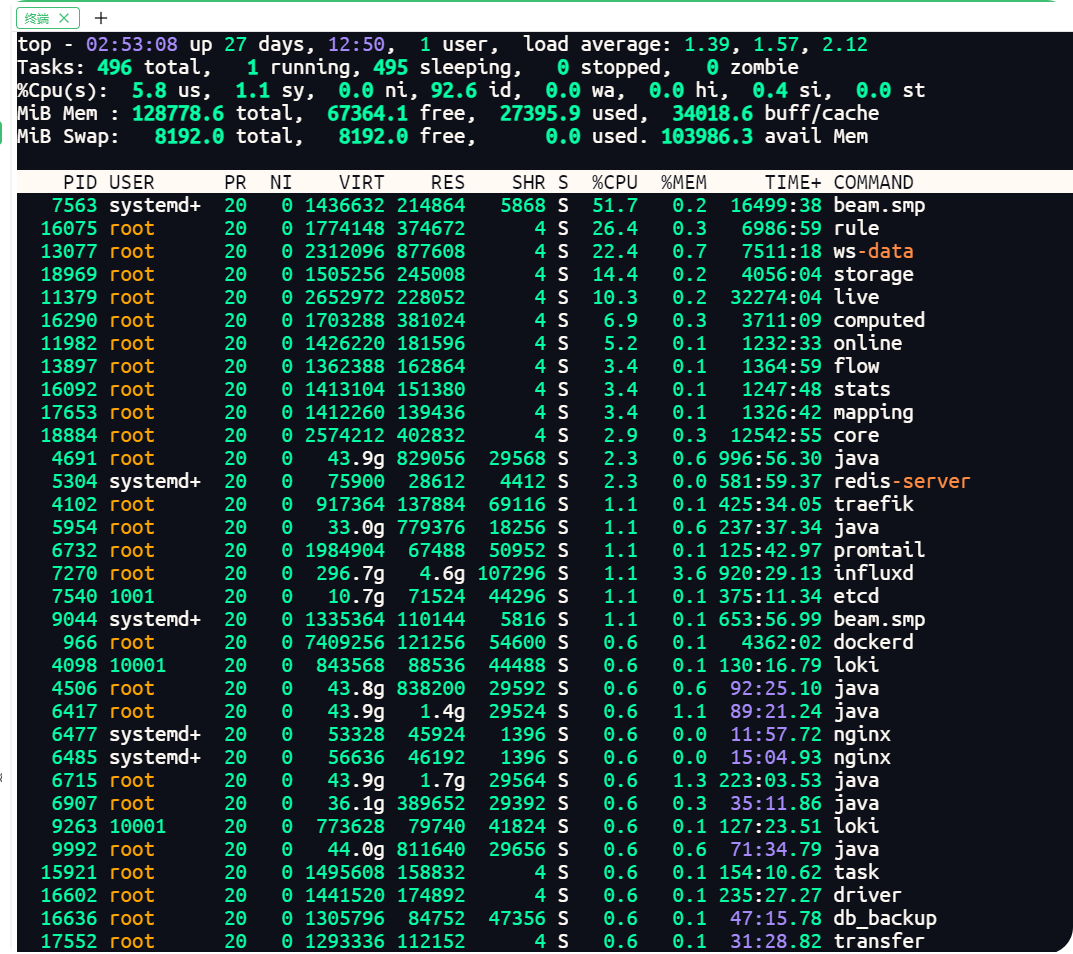Click the redis-server command name
The height and width of the screenshot is (954, 1073).
pyautogui.click(x=902, y=481)
